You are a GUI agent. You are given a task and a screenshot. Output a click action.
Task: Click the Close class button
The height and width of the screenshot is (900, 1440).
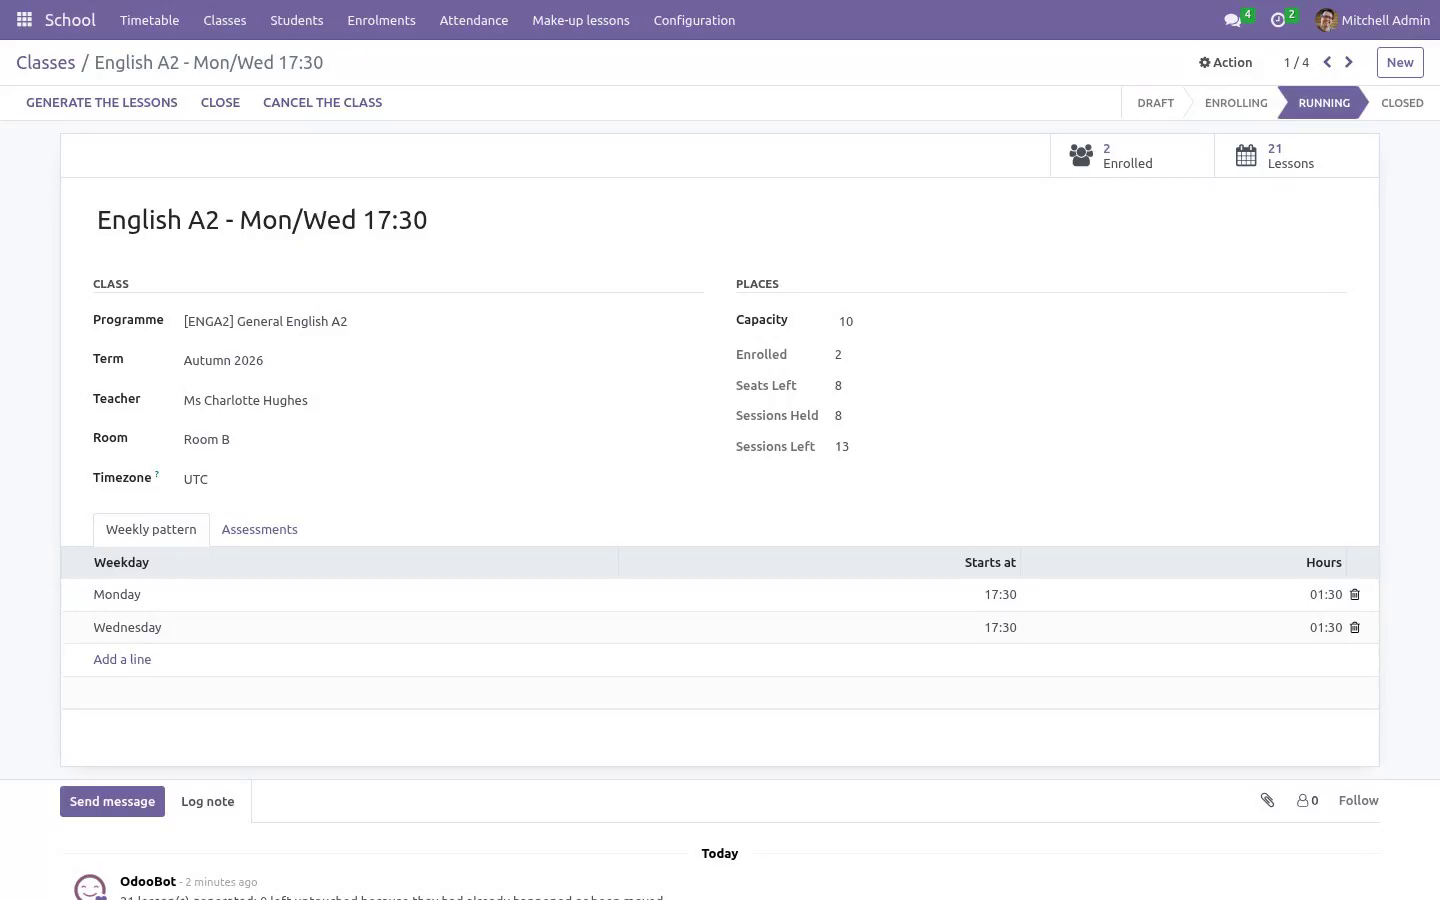click(x=220, y=102)
